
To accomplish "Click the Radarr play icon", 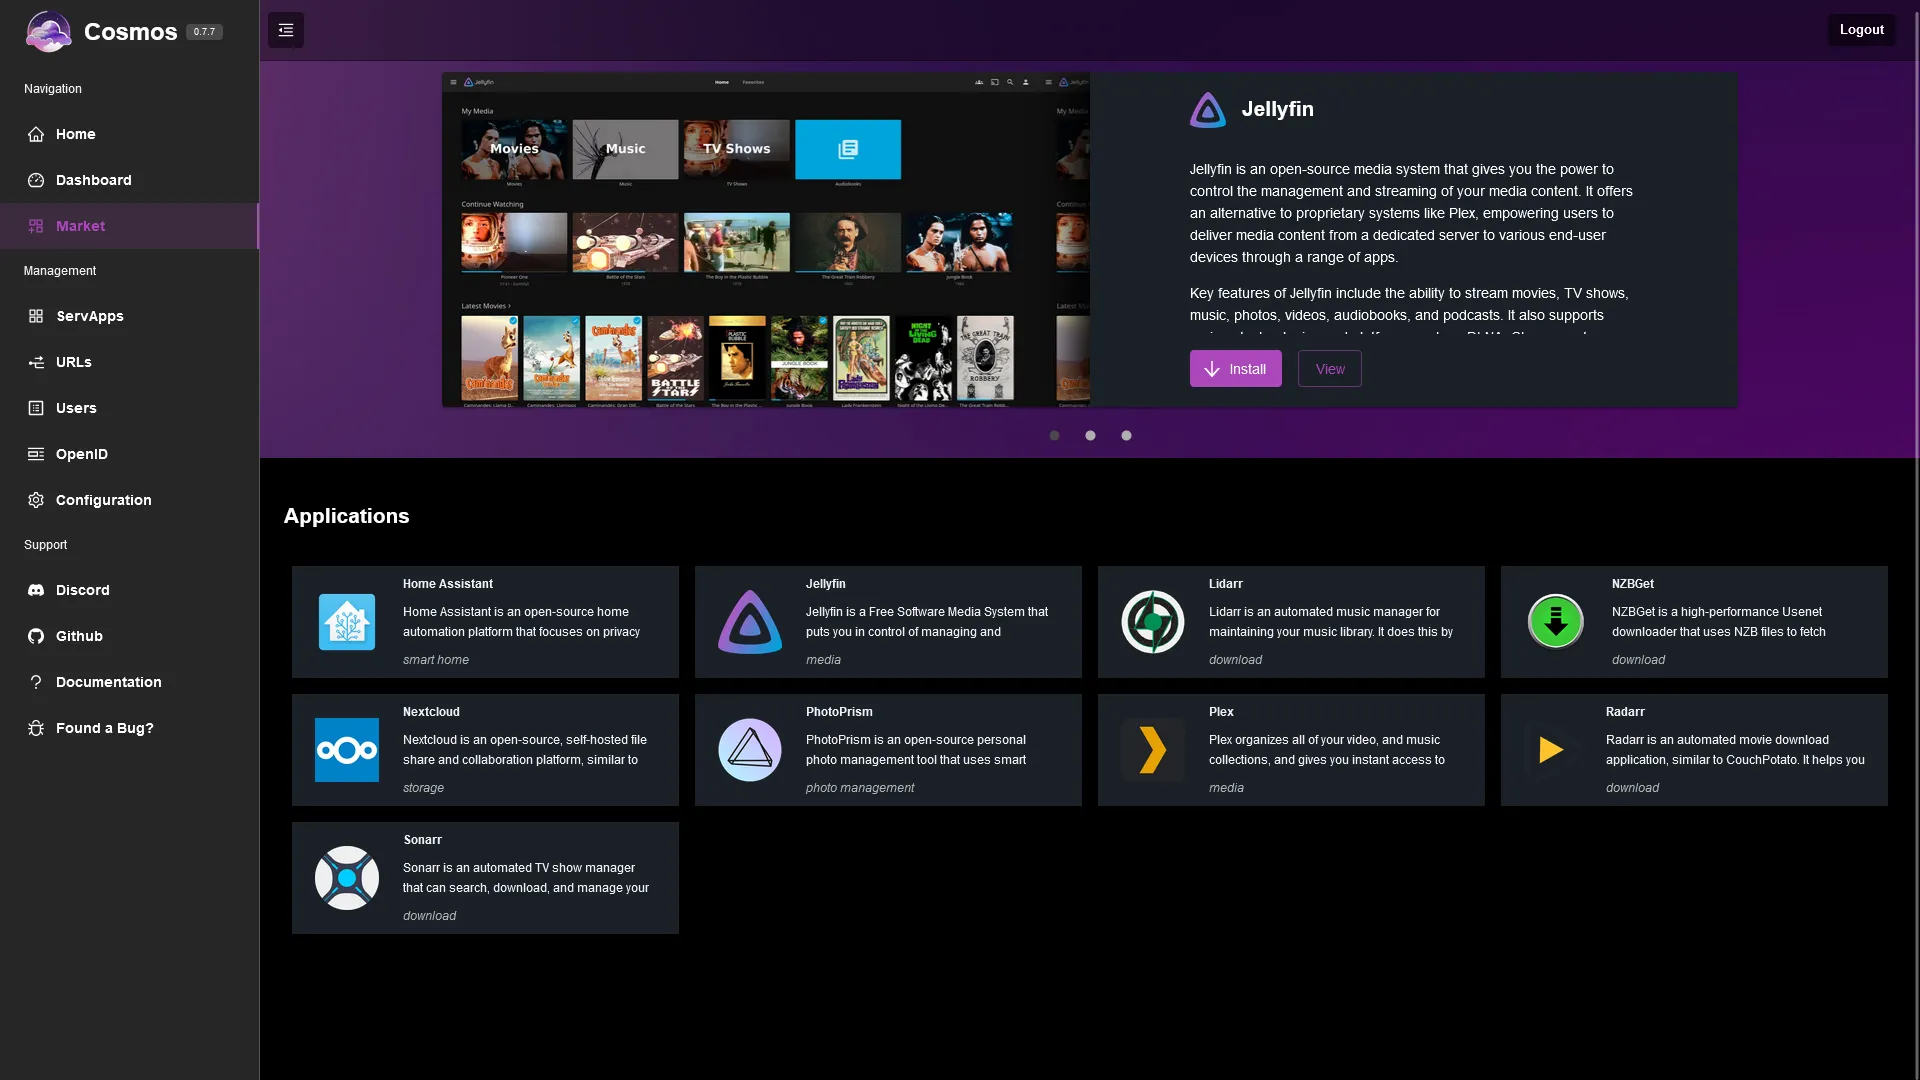I will click(1550, 750).
